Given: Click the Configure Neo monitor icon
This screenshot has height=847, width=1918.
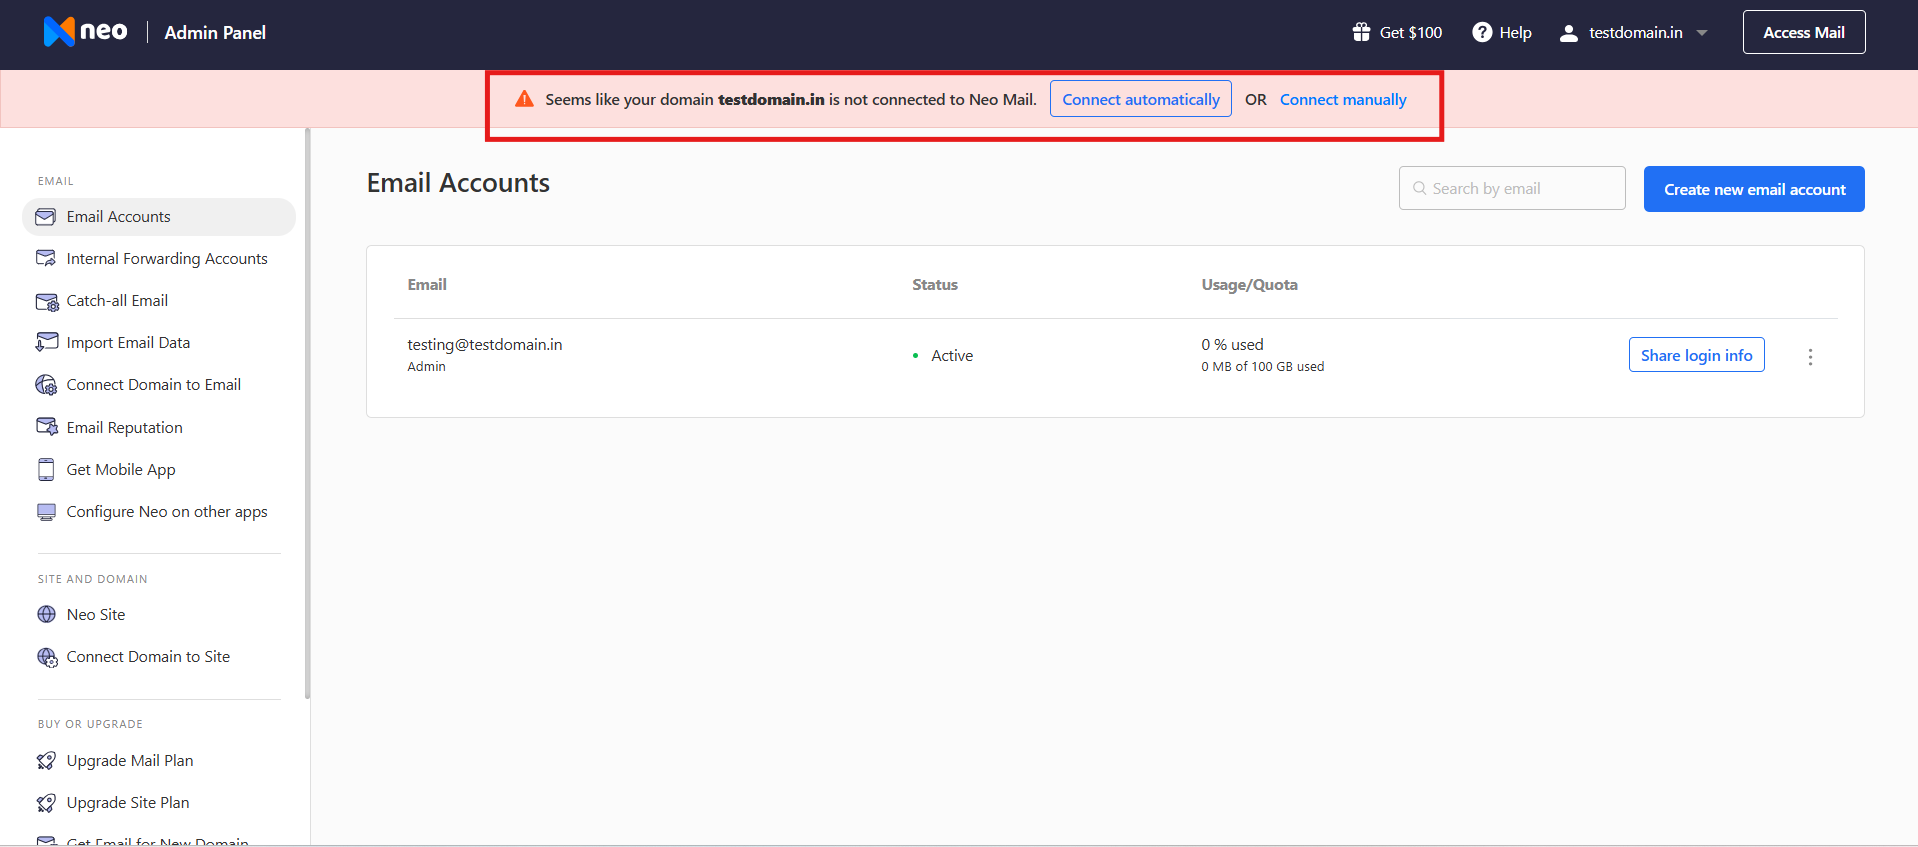Looking at the screenshot, I should 46,512.
